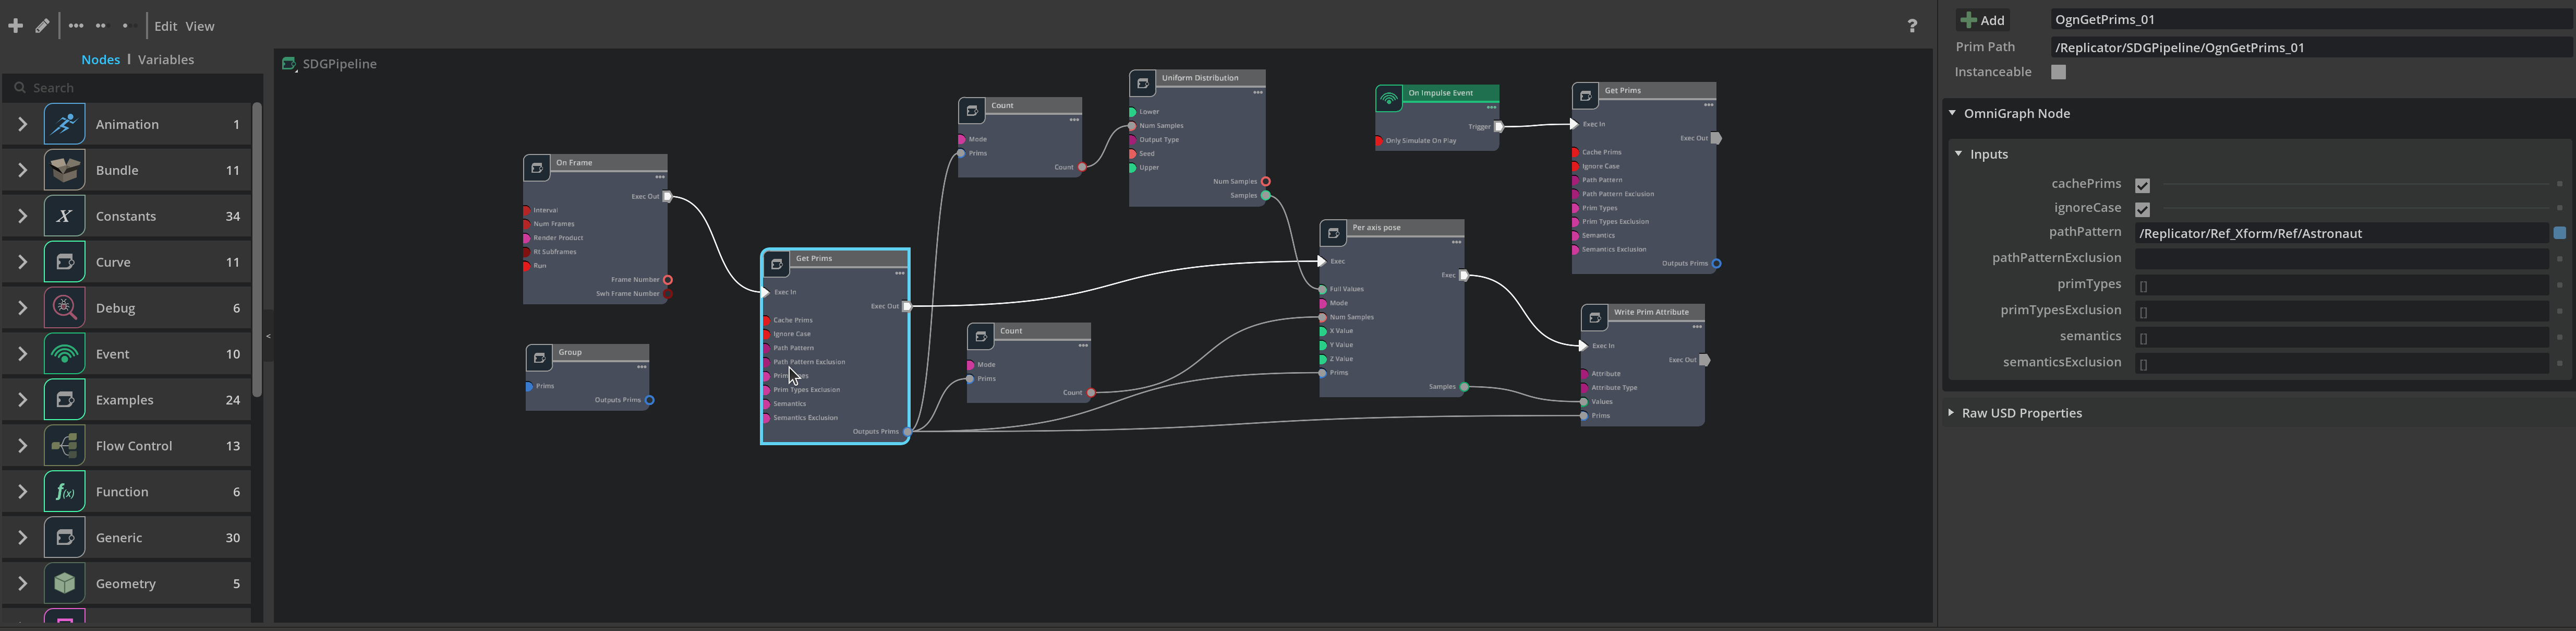The image size is (2576, 631).
Task: Click the plus icon in the top toolbar
Action: [x=15, y=26]
